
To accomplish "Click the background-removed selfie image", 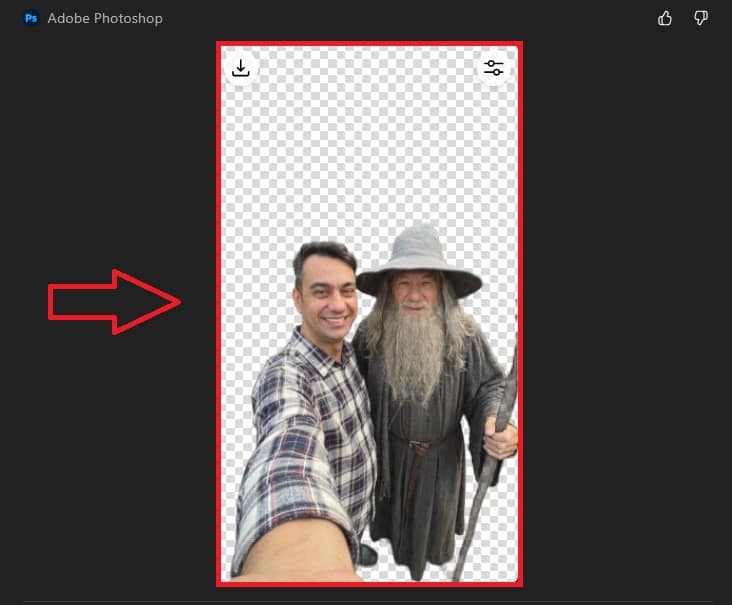I will coord(369,314).
